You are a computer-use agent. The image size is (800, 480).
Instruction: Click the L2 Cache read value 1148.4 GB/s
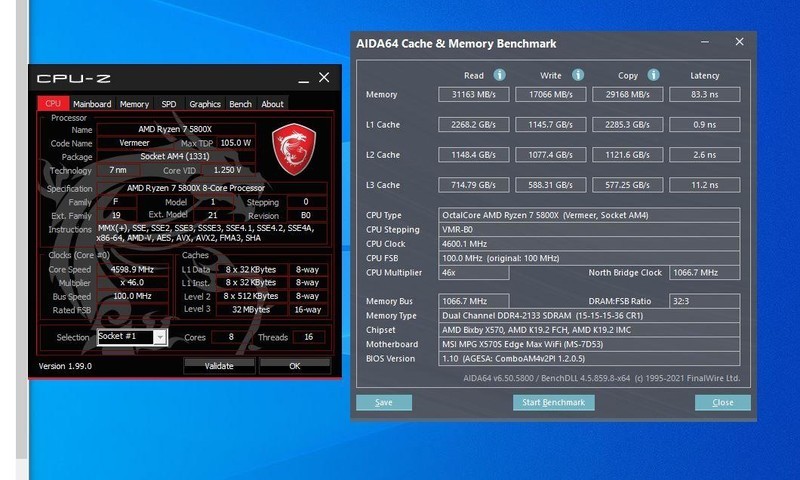tap(473, 155)
